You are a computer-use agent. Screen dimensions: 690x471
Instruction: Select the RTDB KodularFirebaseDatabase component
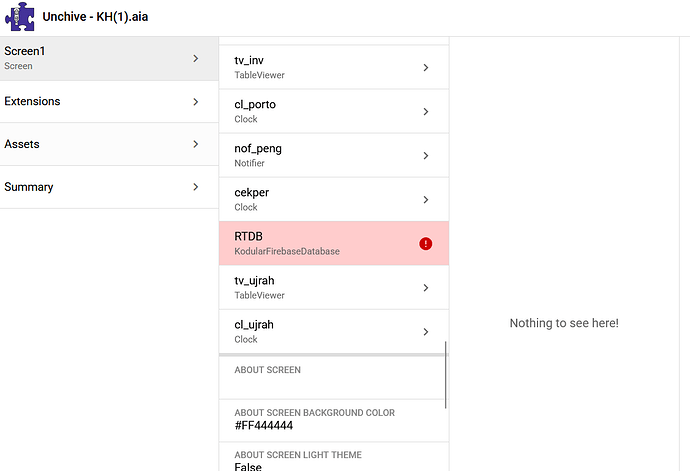[334, 243]
